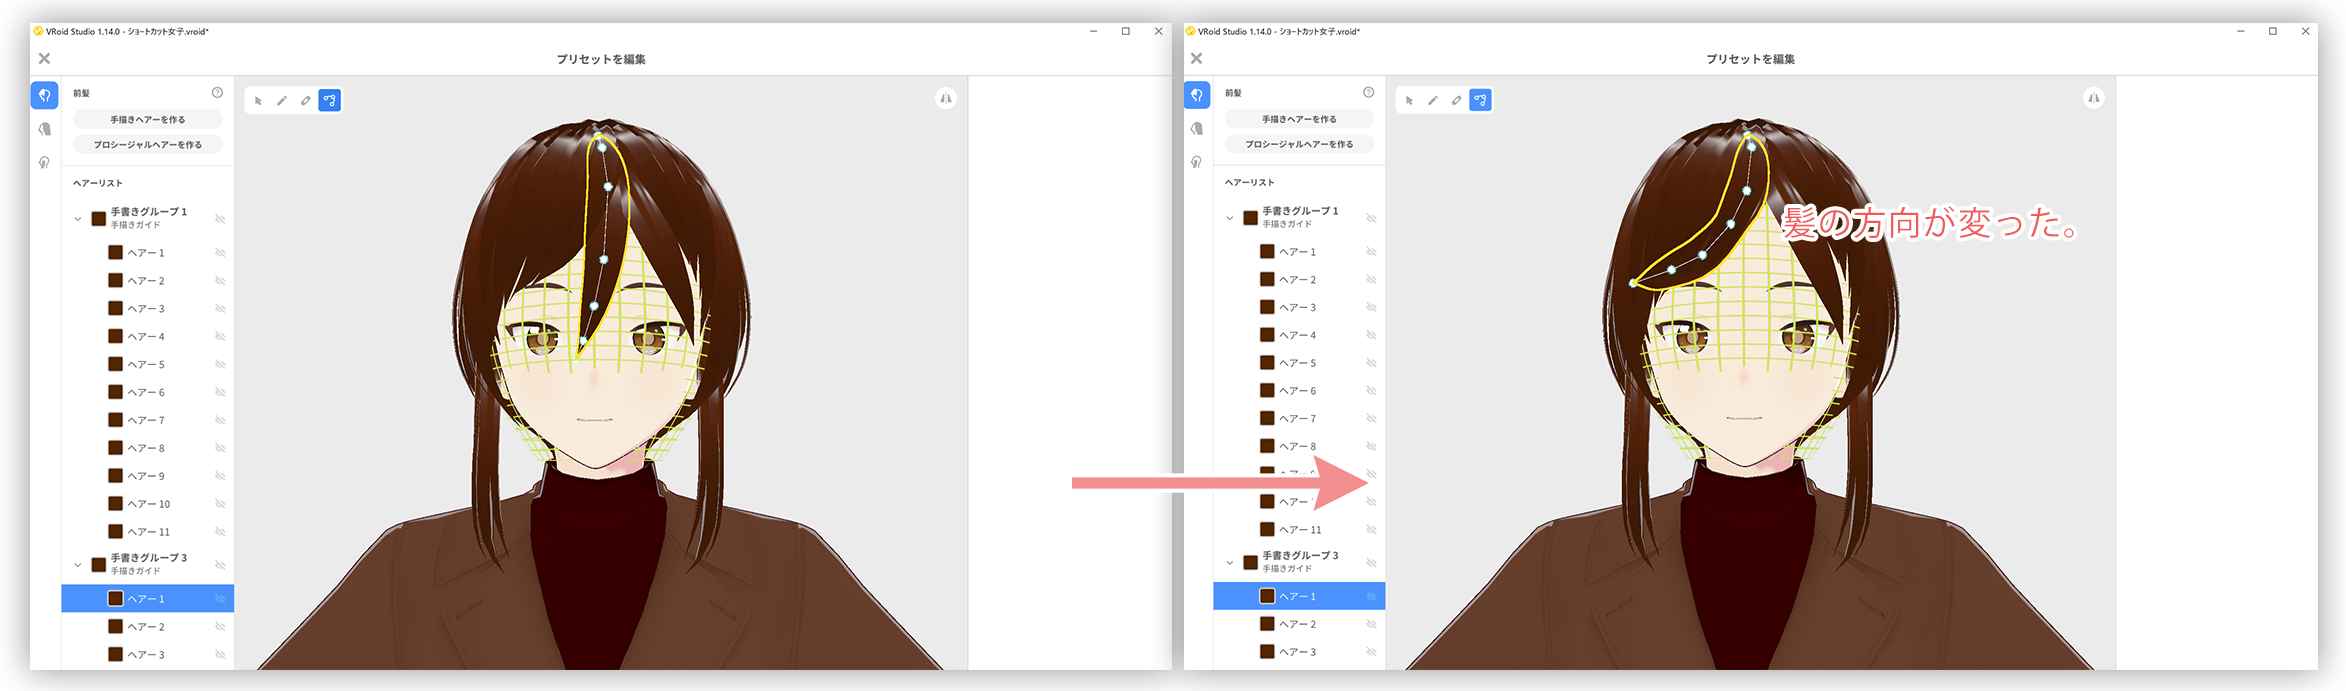Select the arrow selection tool in left window
The height and width of the screenshot is (691, 2346).
tap(258, 101)
